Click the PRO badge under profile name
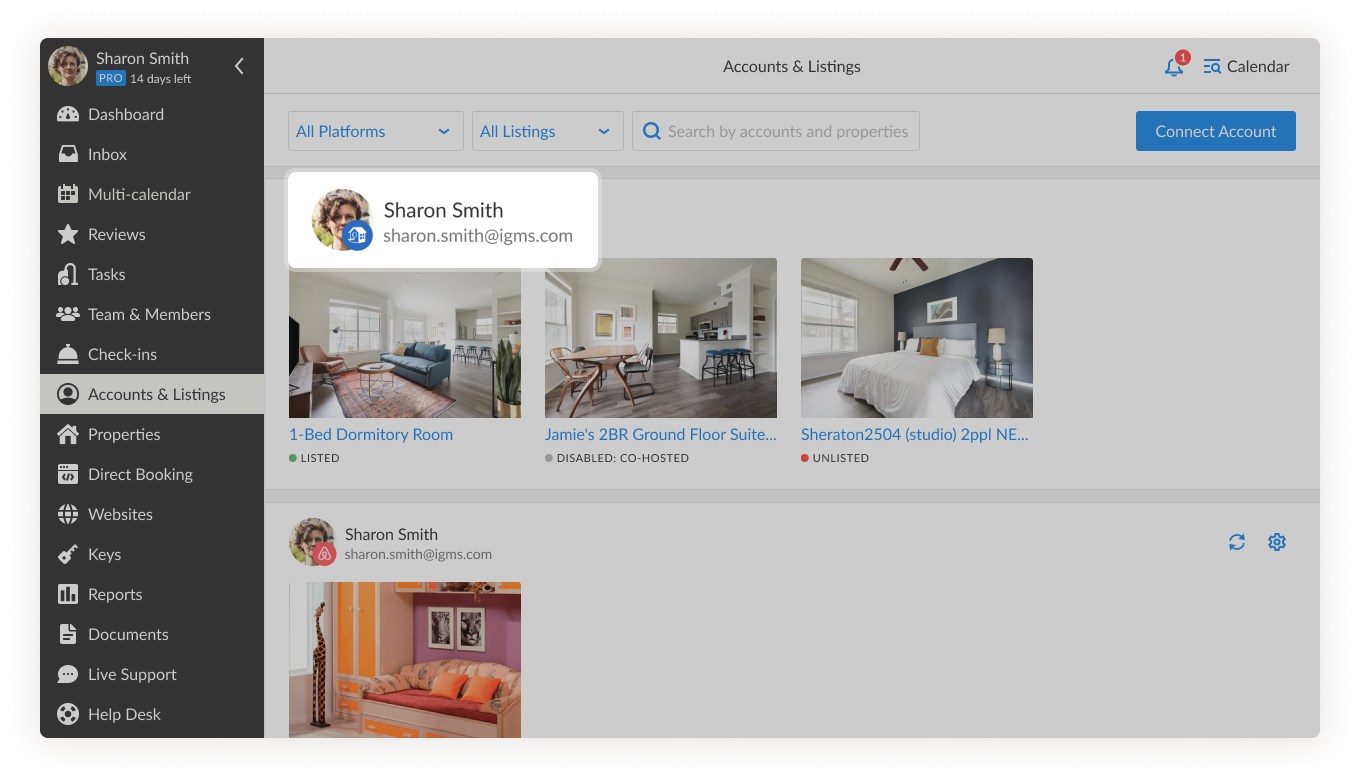 click(110, 79)
